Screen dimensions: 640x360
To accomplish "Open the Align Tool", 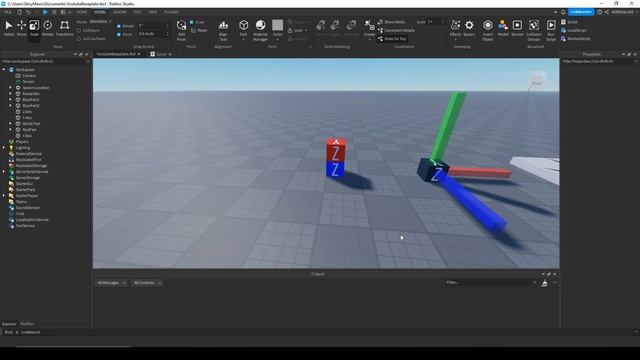I will pos(223,30).
